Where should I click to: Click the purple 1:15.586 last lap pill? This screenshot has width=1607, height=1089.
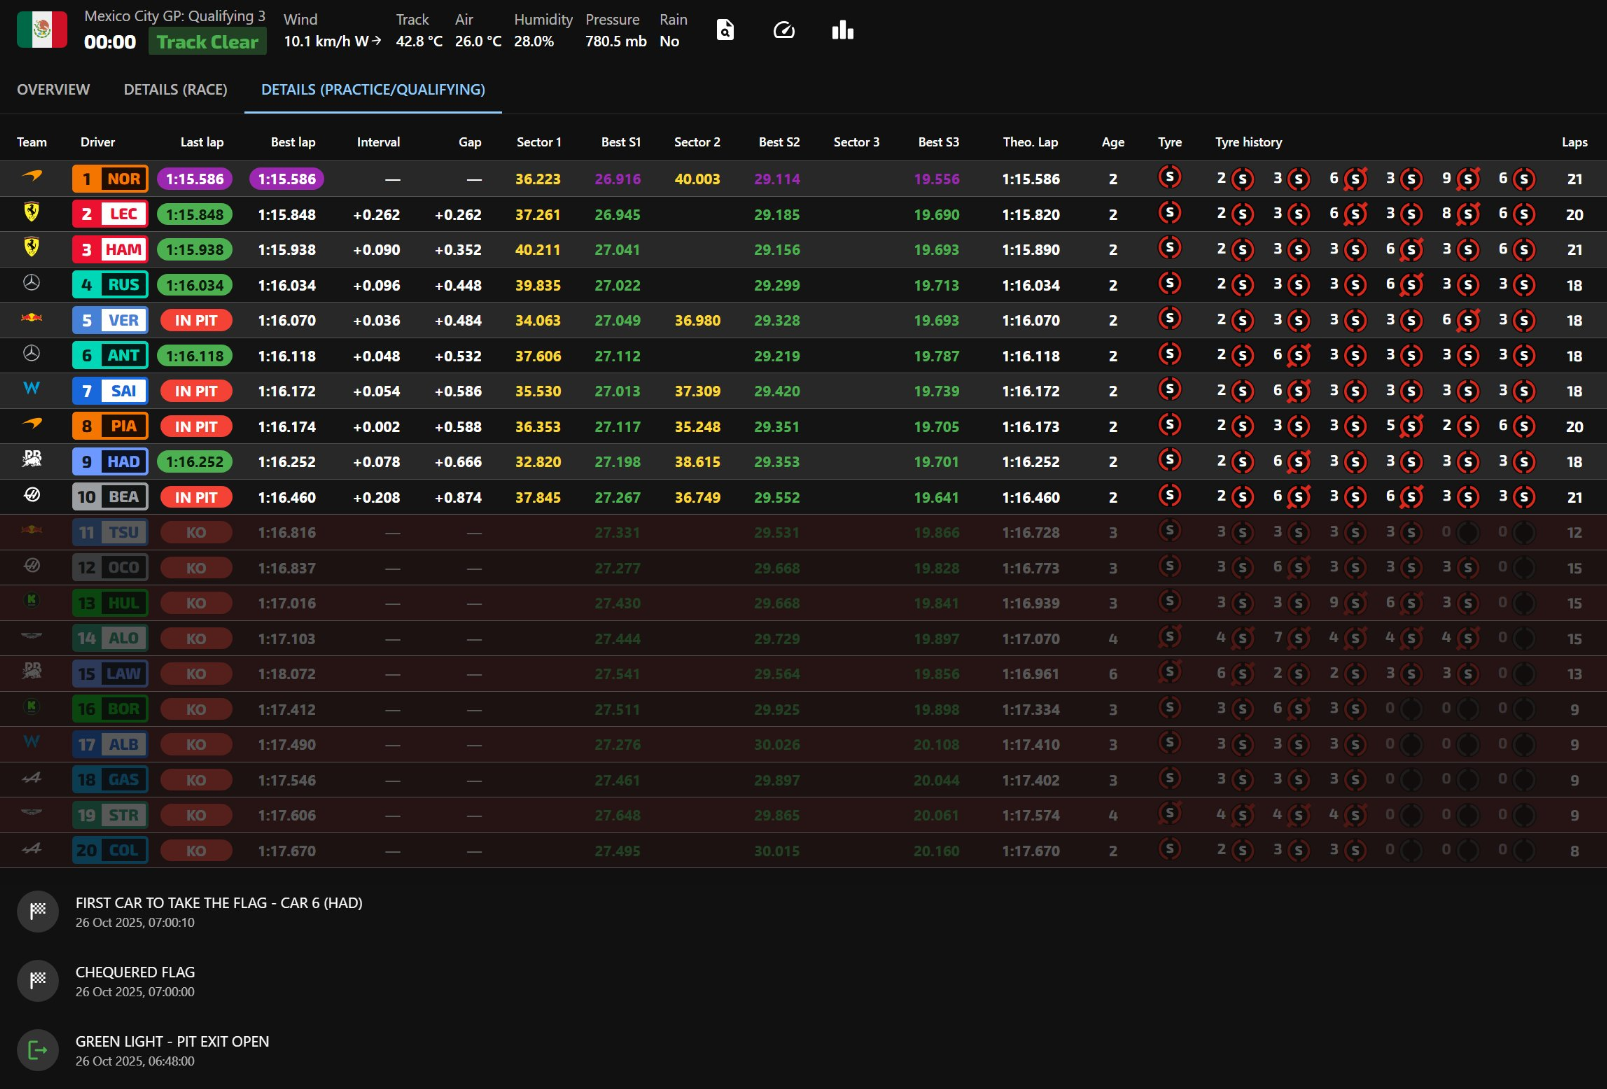click(195, 179)
